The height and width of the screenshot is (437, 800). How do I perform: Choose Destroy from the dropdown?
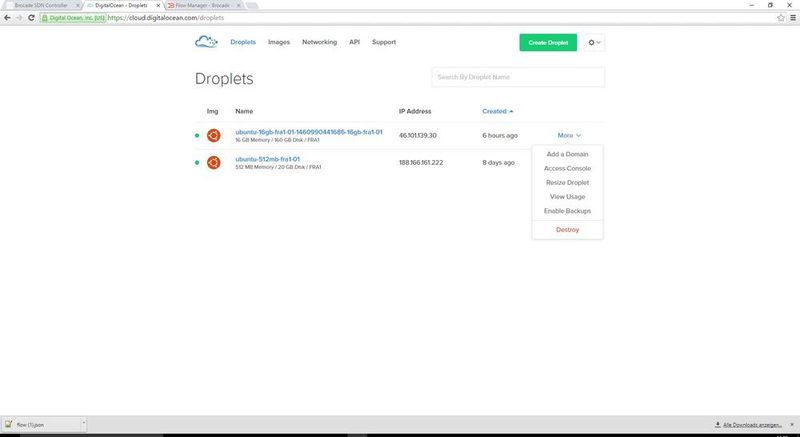[567, 230]
